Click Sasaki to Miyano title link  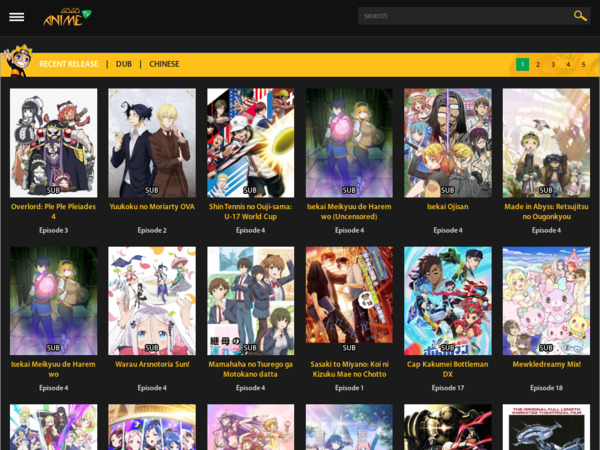pyautogui.click(x=349, y=369)
